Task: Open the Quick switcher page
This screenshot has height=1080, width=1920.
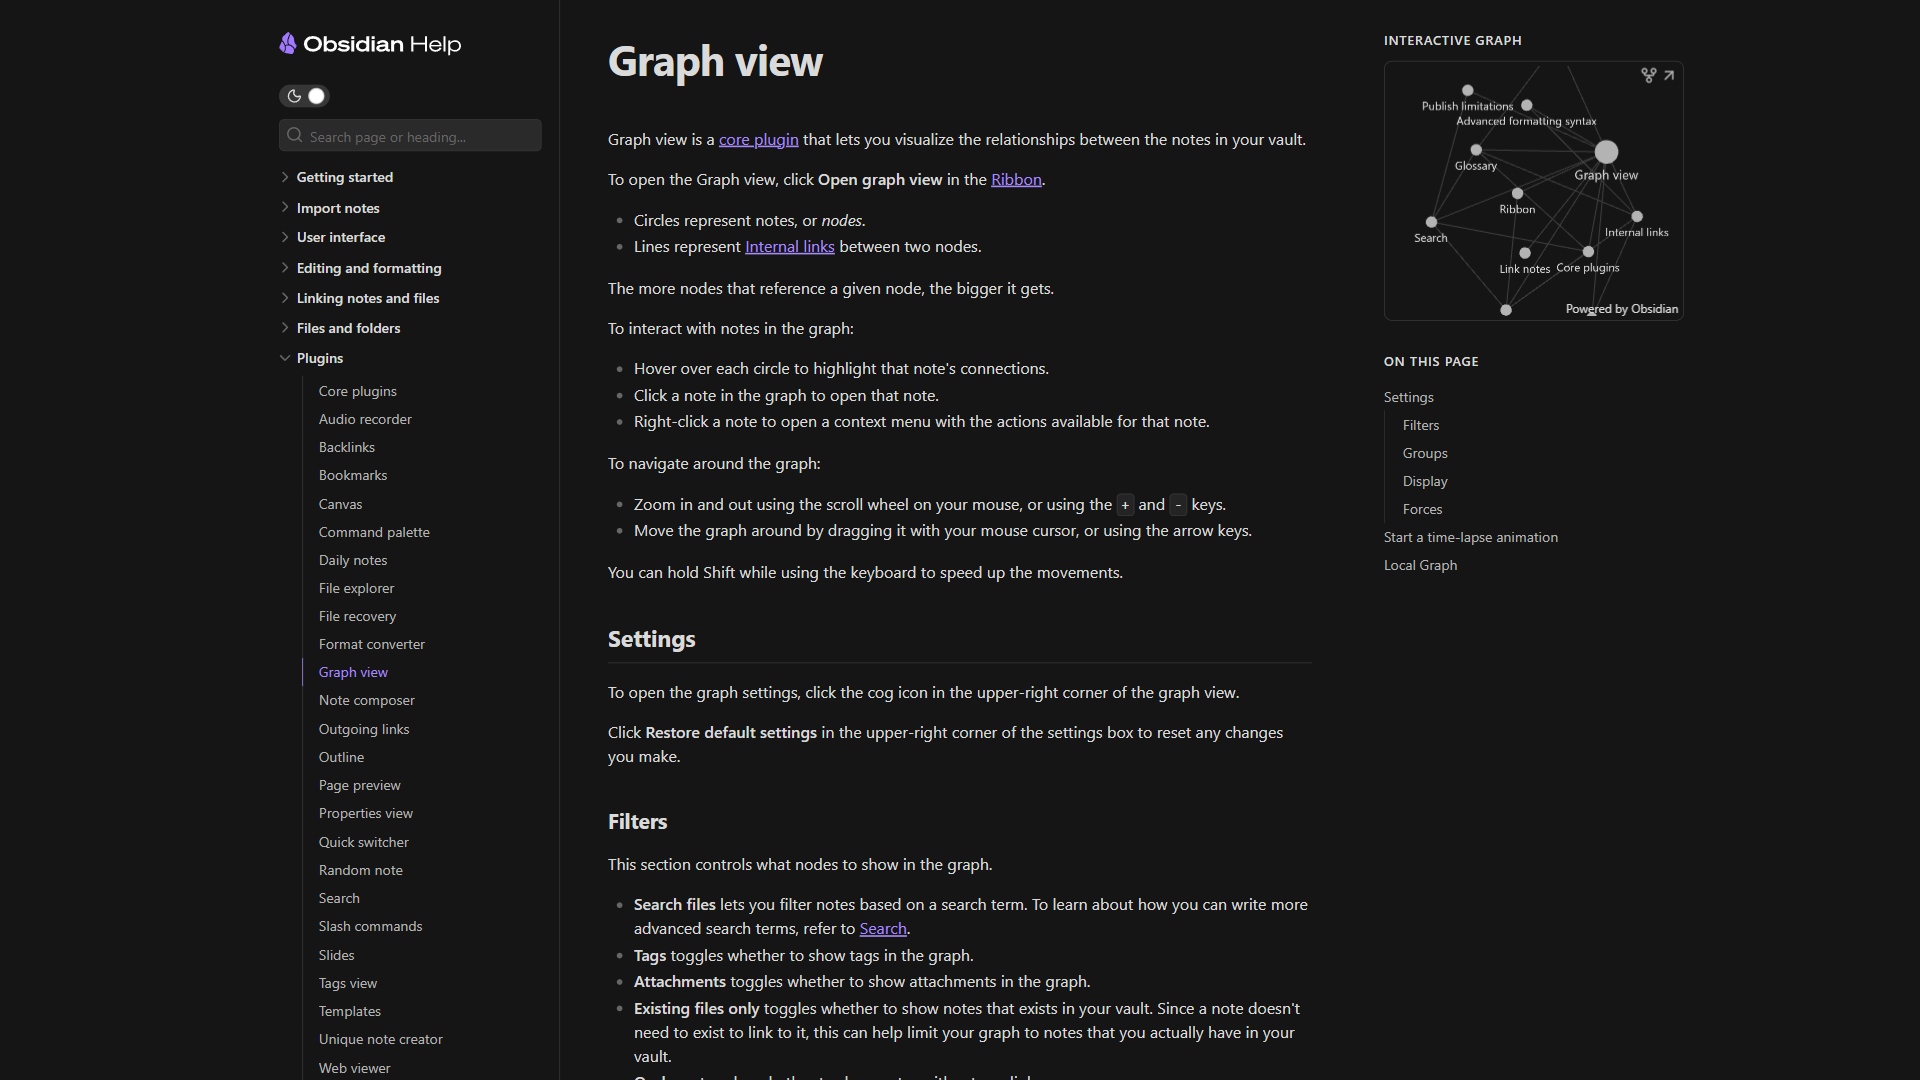Action: (x=364, y=842)
